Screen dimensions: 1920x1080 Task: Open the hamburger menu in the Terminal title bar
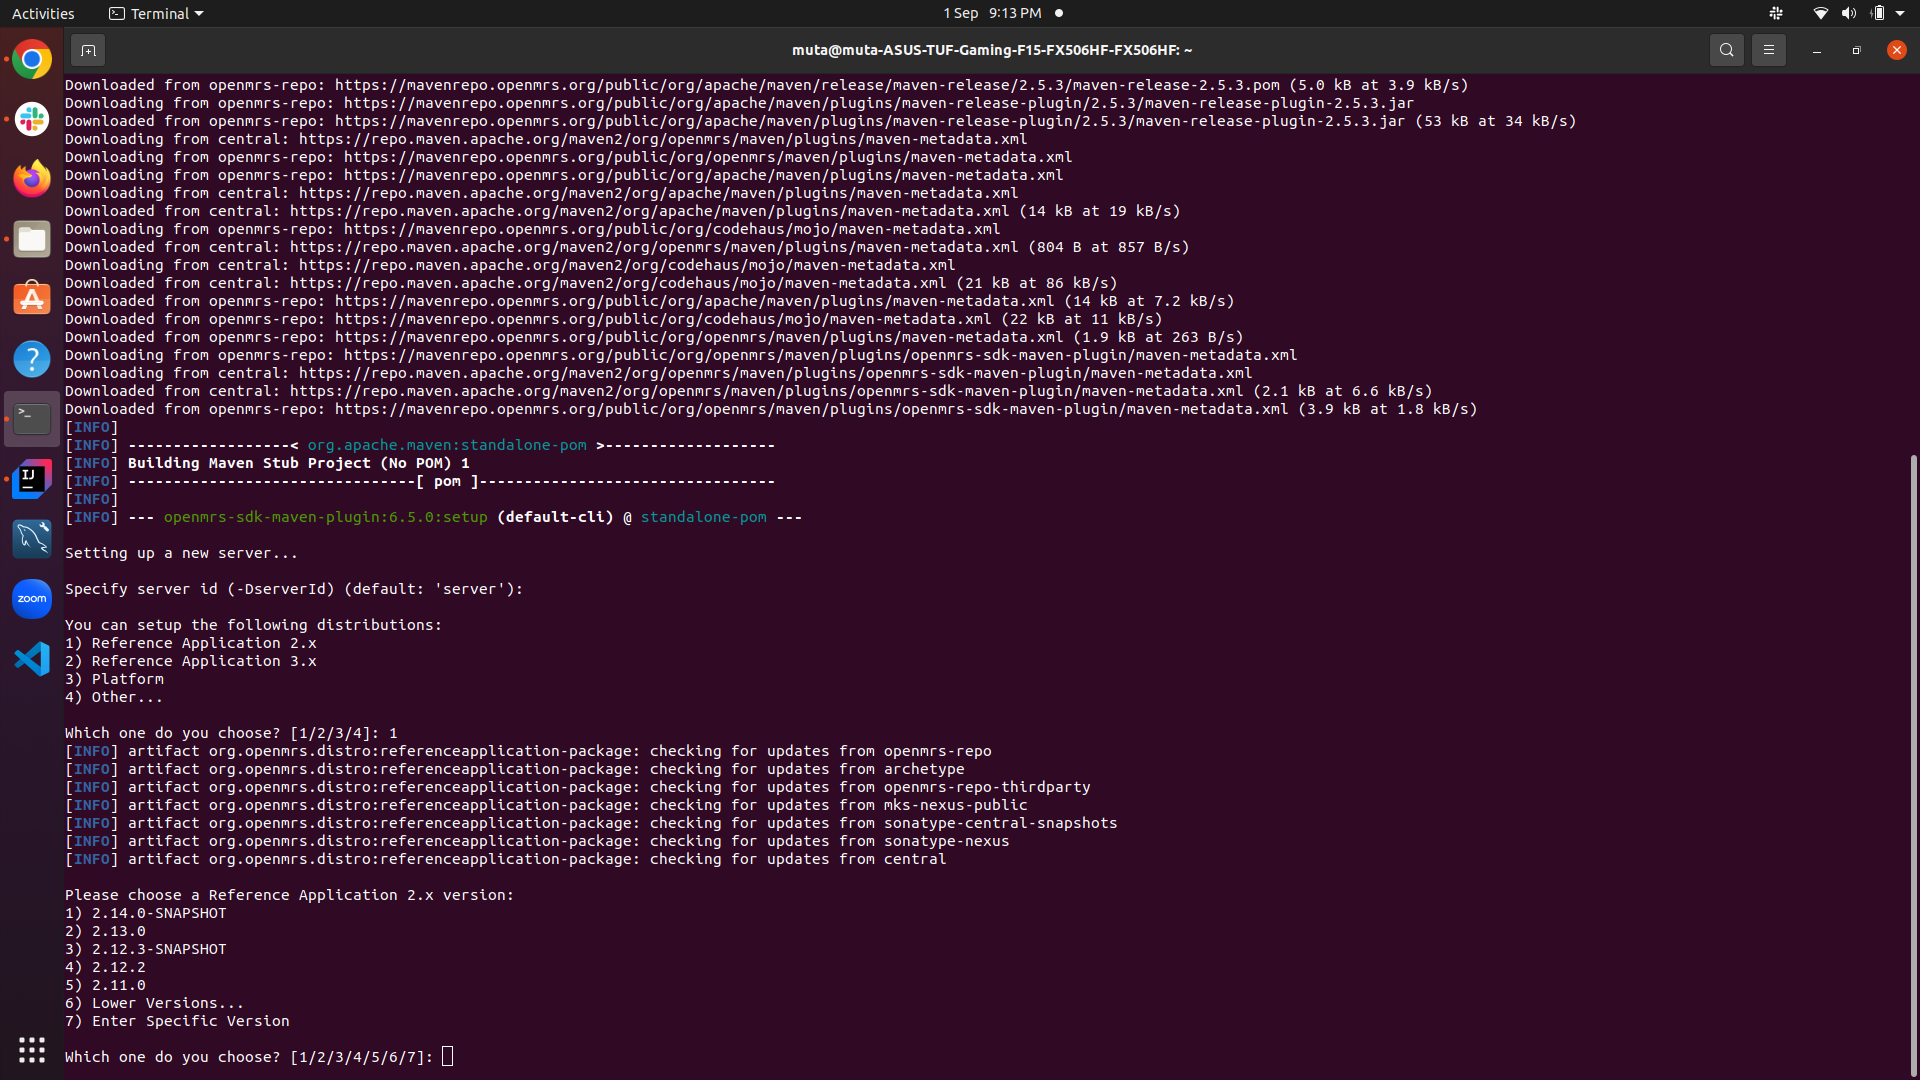(x=1769, y=49)
